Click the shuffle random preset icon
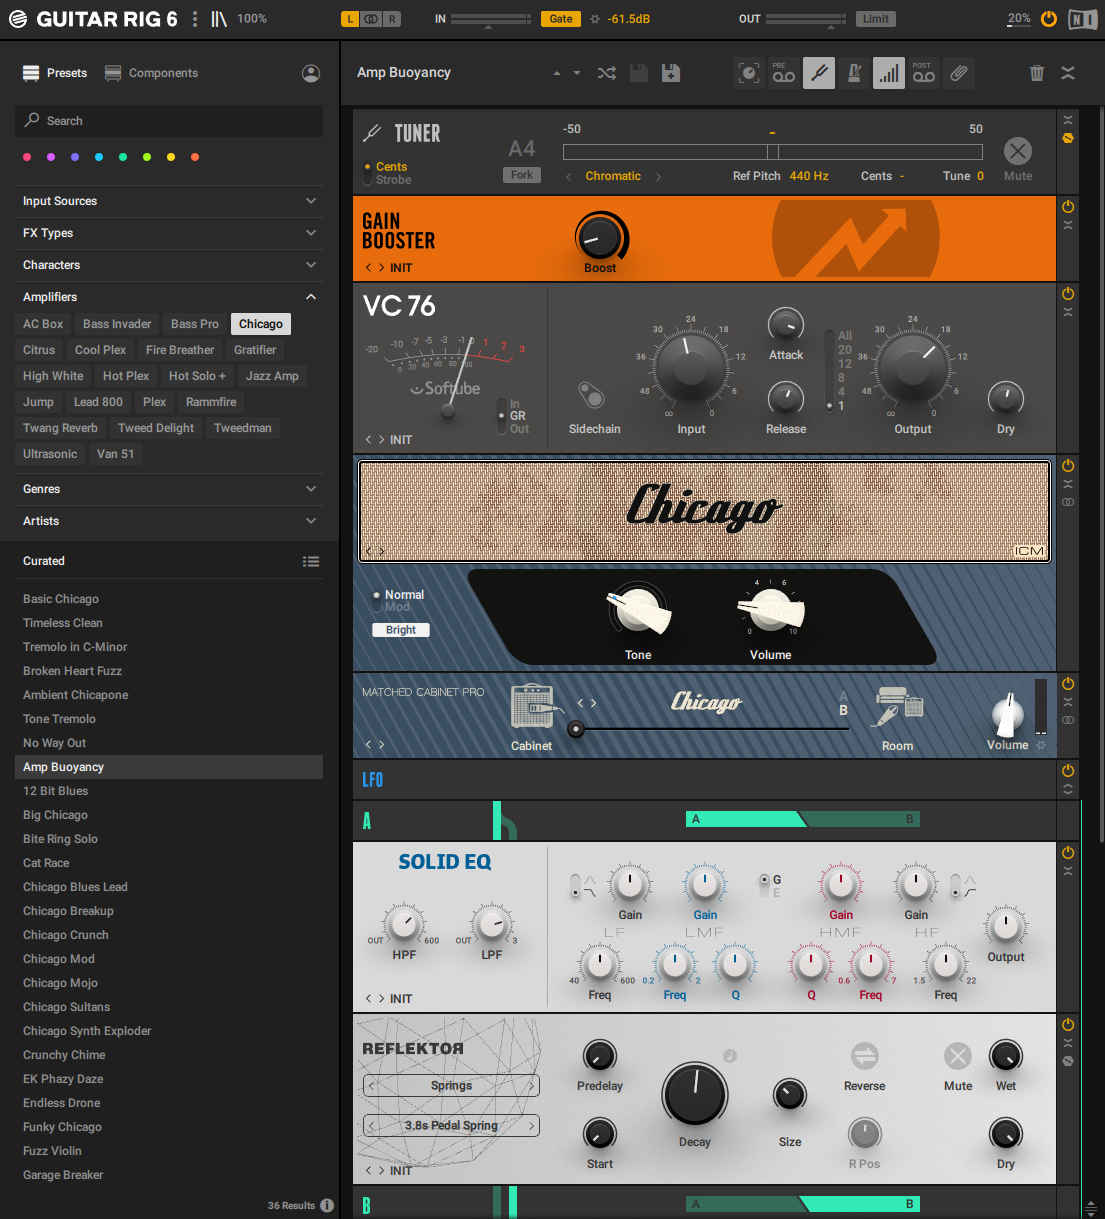 pos(606,73)
